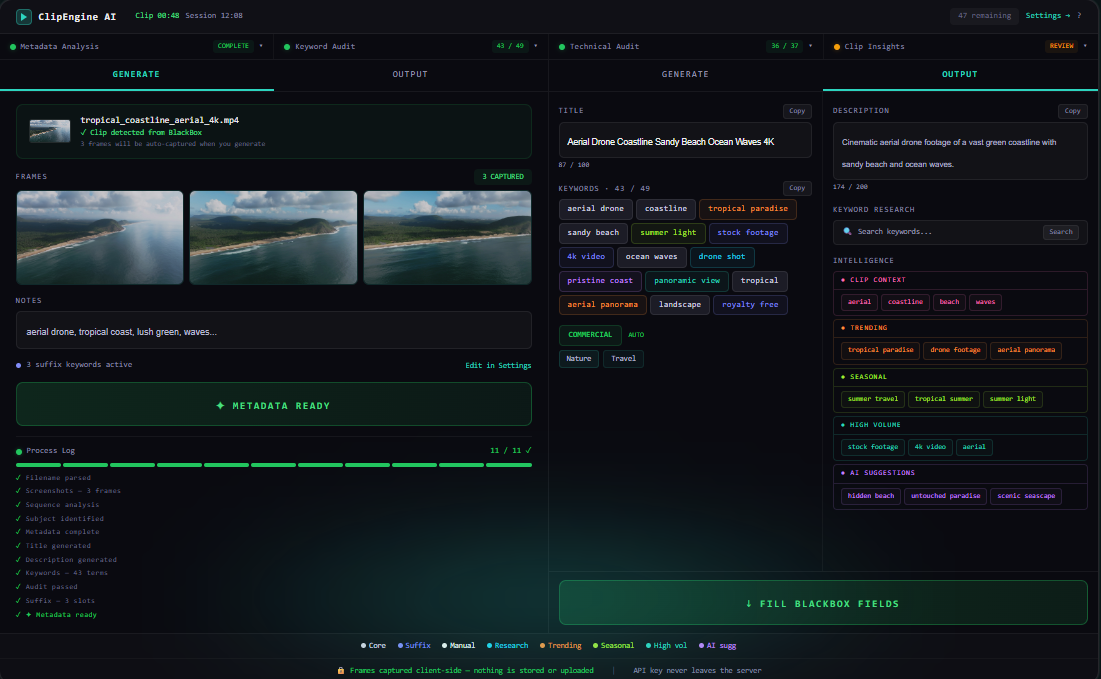Add 'summer travel' seasonal keyword

click(873, 400)
